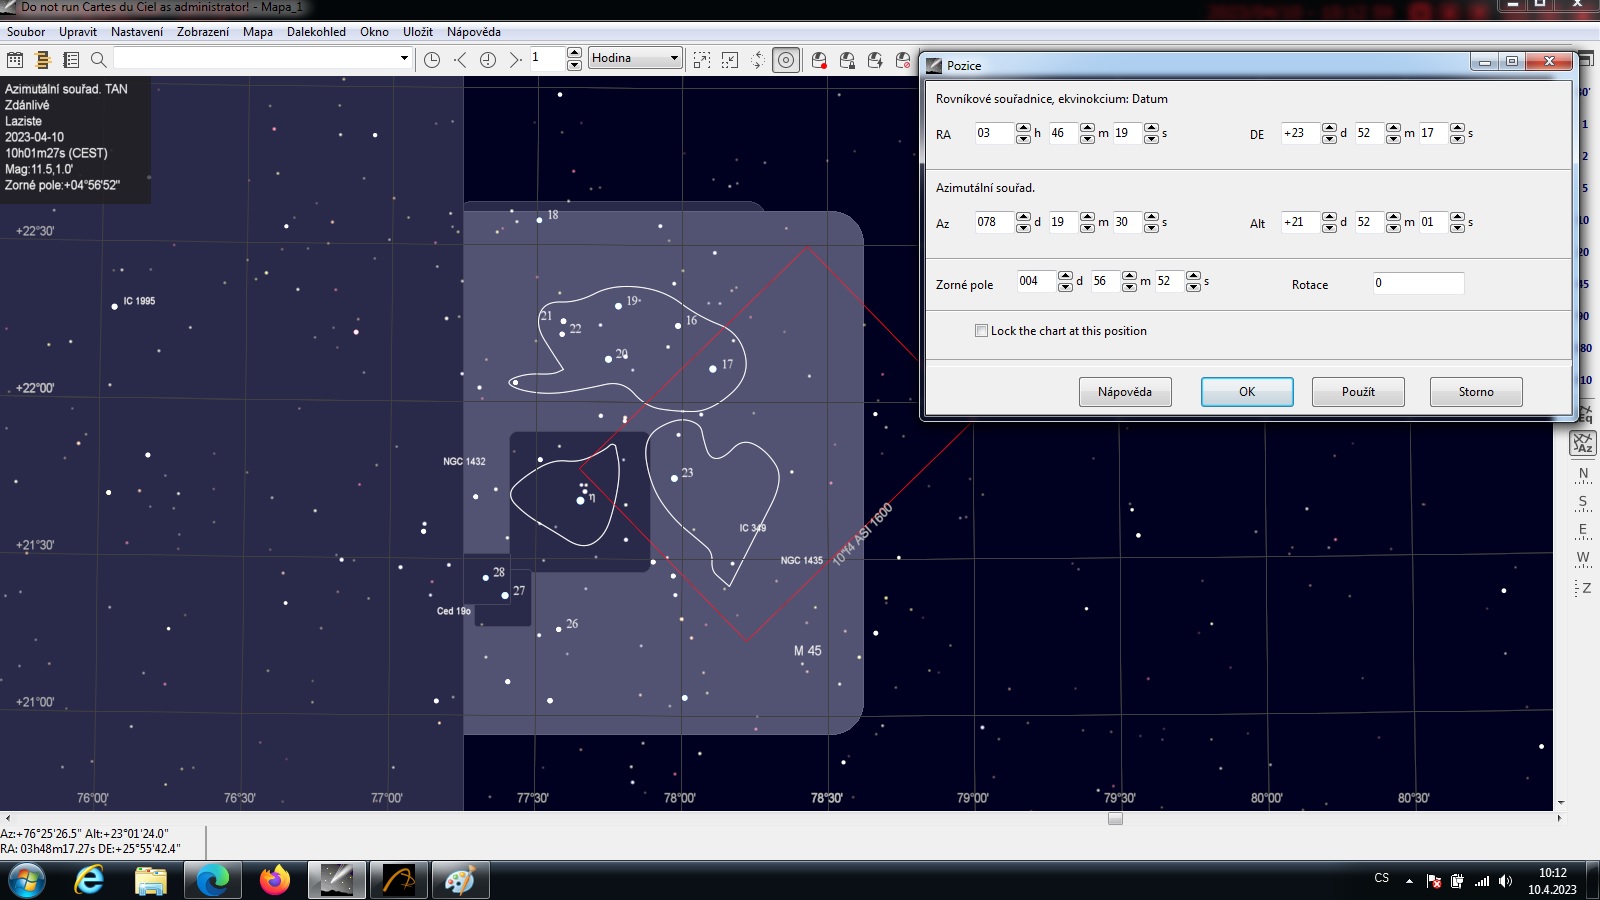The image size is (1600, 900).
Task: Click the set-time-to-now clock icon
Action: point(432,60)
